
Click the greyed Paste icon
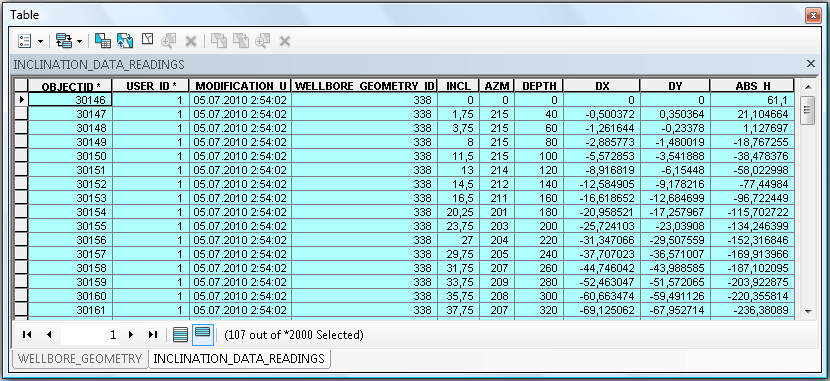coord(241,41)
